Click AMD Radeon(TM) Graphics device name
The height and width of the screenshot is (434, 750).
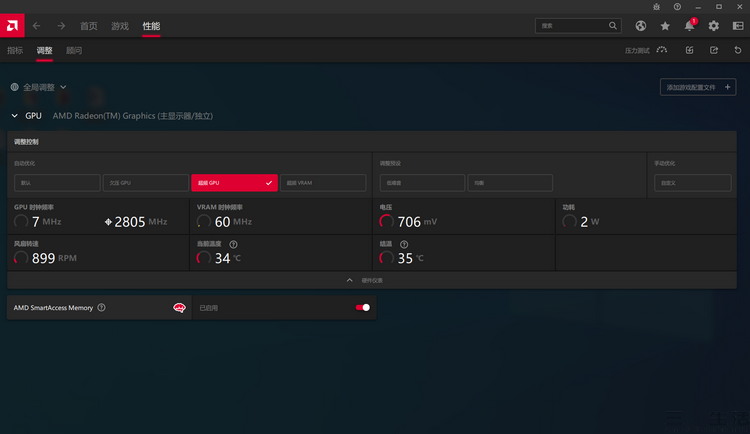132,116
